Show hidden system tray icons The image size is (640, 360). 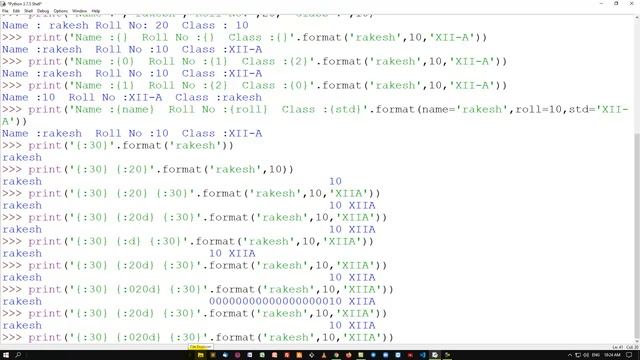click(570, 355)
